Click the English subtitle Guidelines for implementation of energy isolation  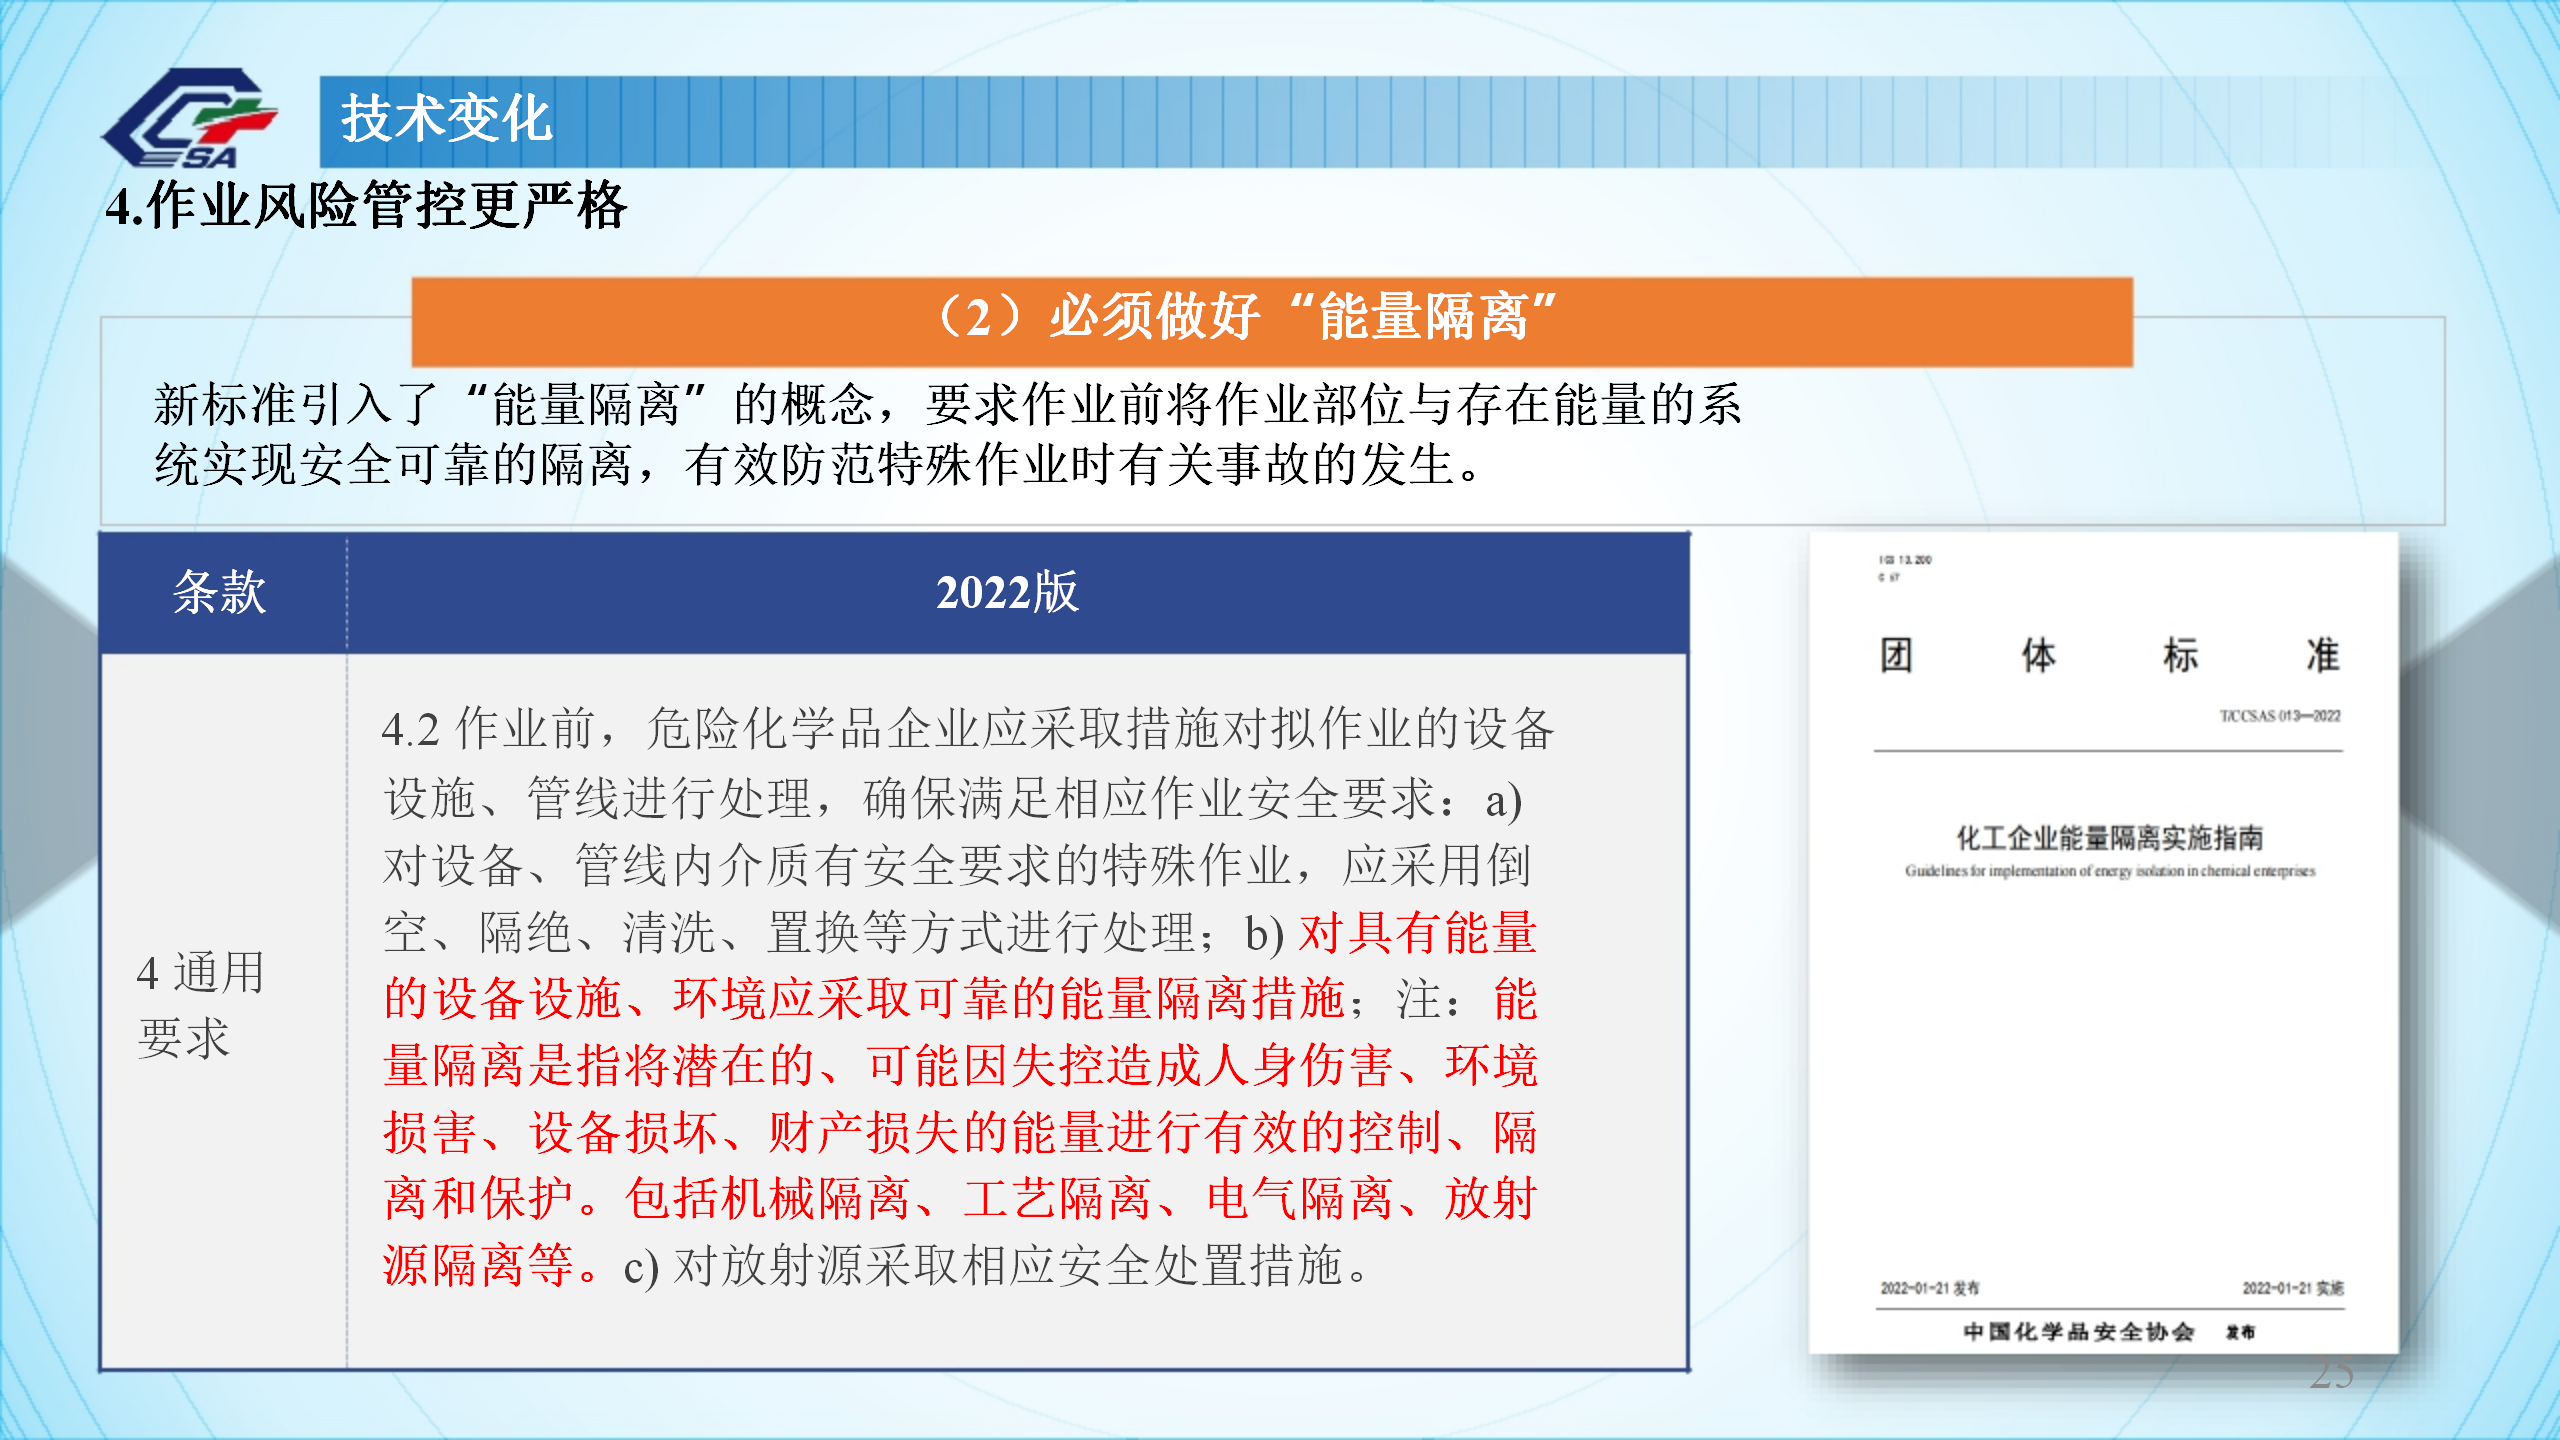(2110, 871)
